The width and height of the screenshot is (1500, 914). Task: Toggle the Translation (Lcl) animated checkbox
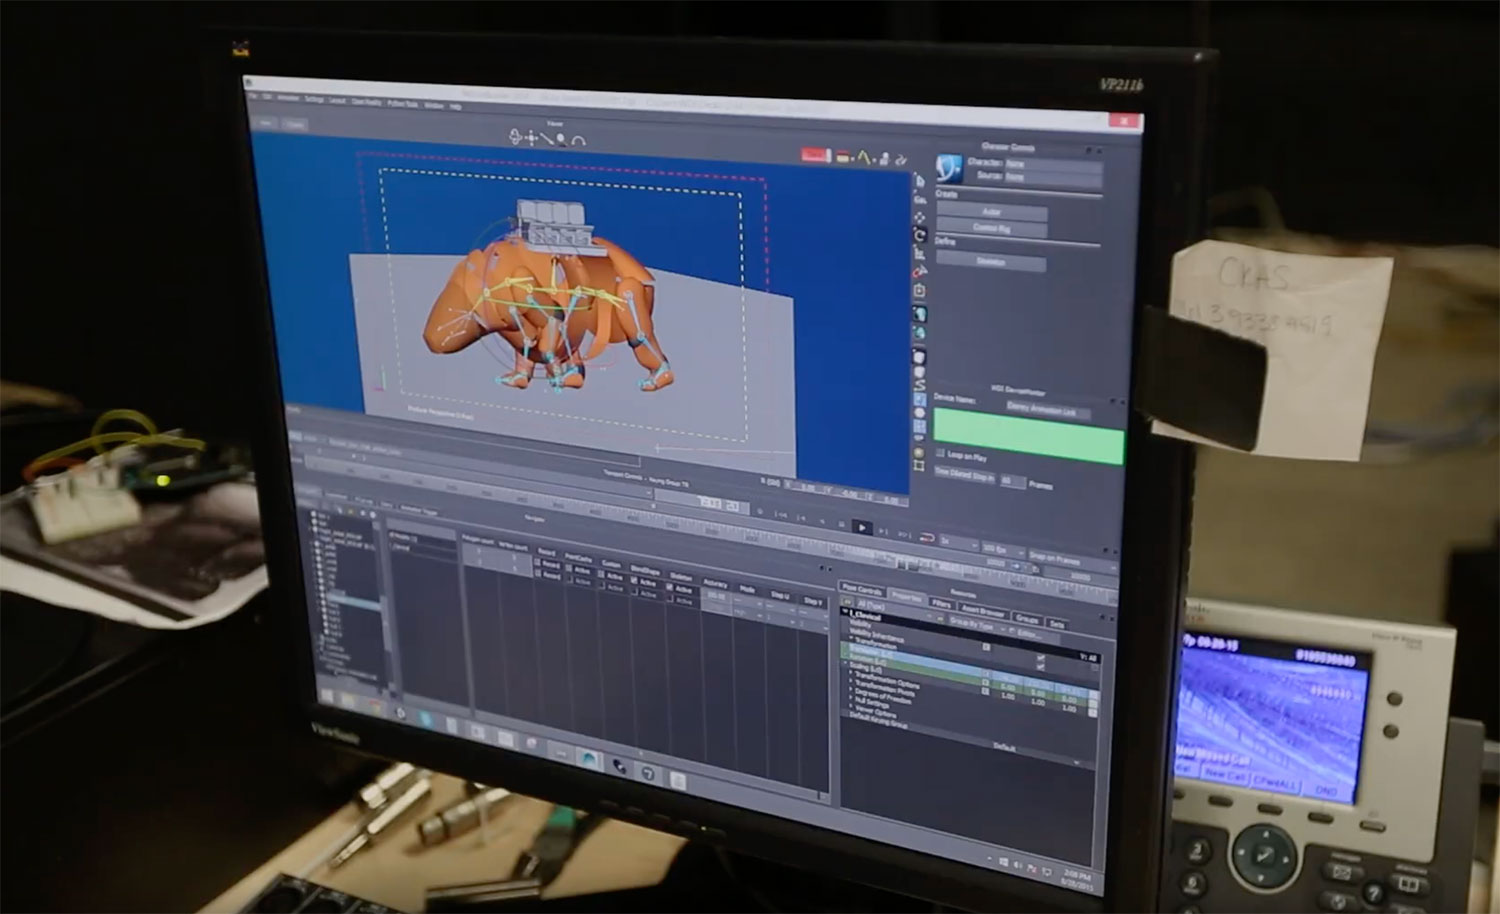(x=985, y=674)
